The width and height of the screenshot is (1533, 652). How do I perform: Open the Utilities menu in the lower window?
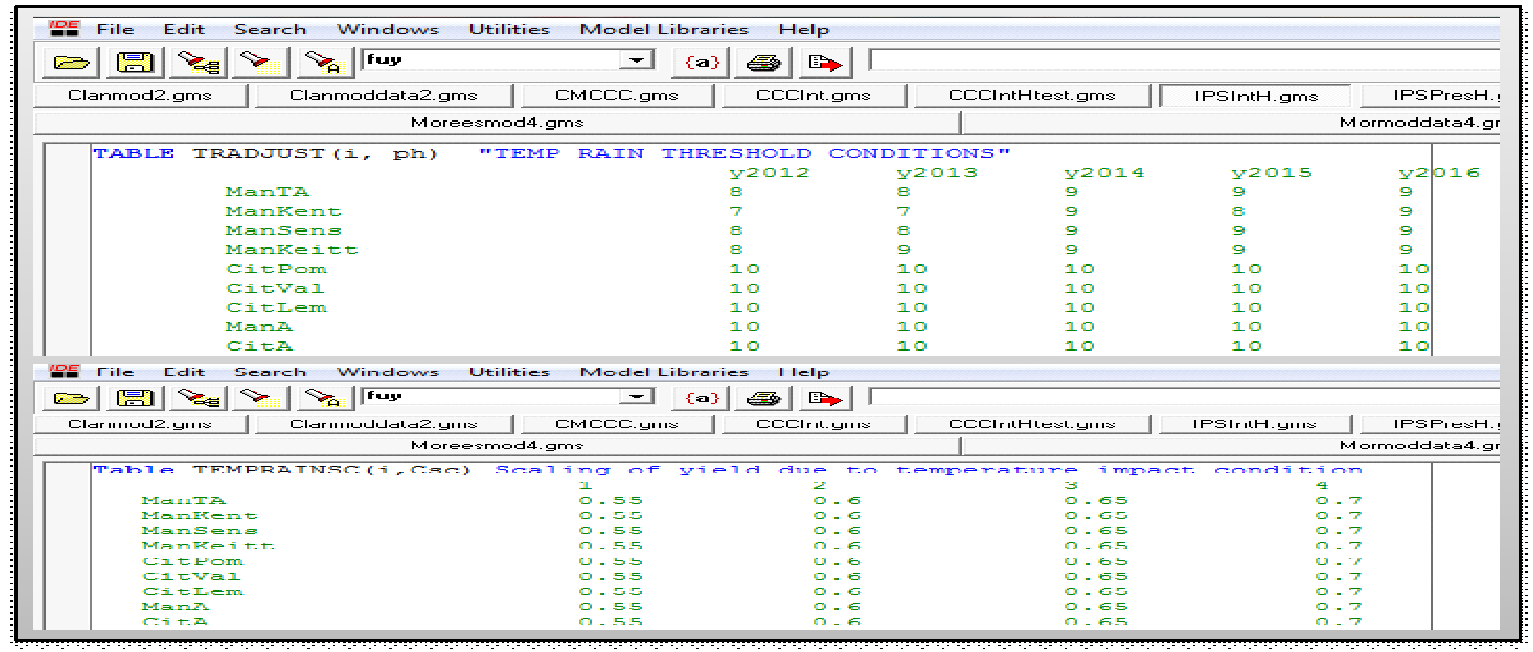click(x=509, y=372)
